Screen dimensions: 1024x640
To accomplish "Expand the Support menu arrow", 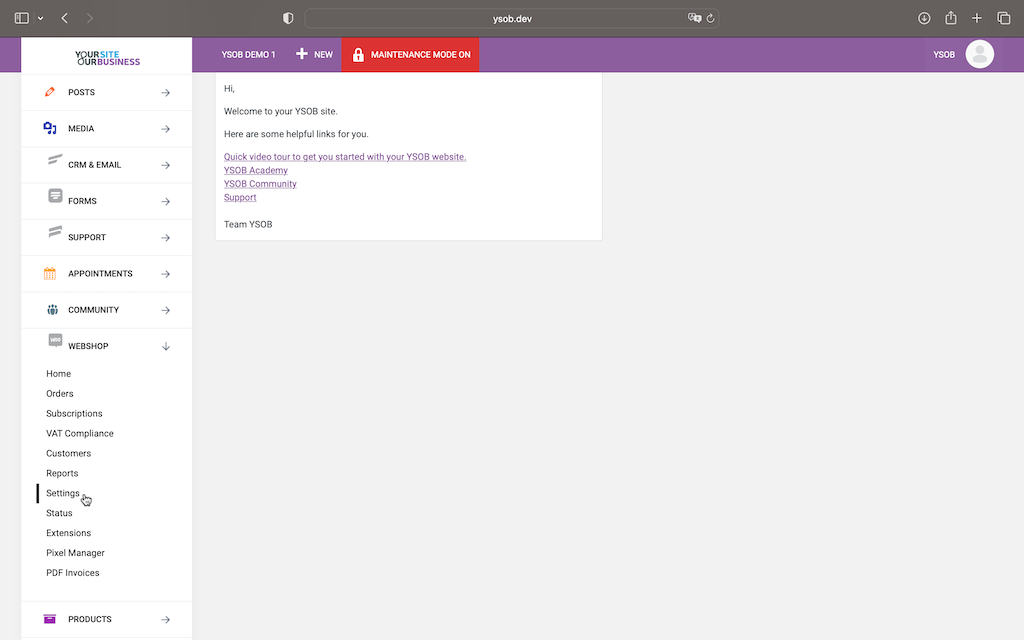I will pos(165,238).
